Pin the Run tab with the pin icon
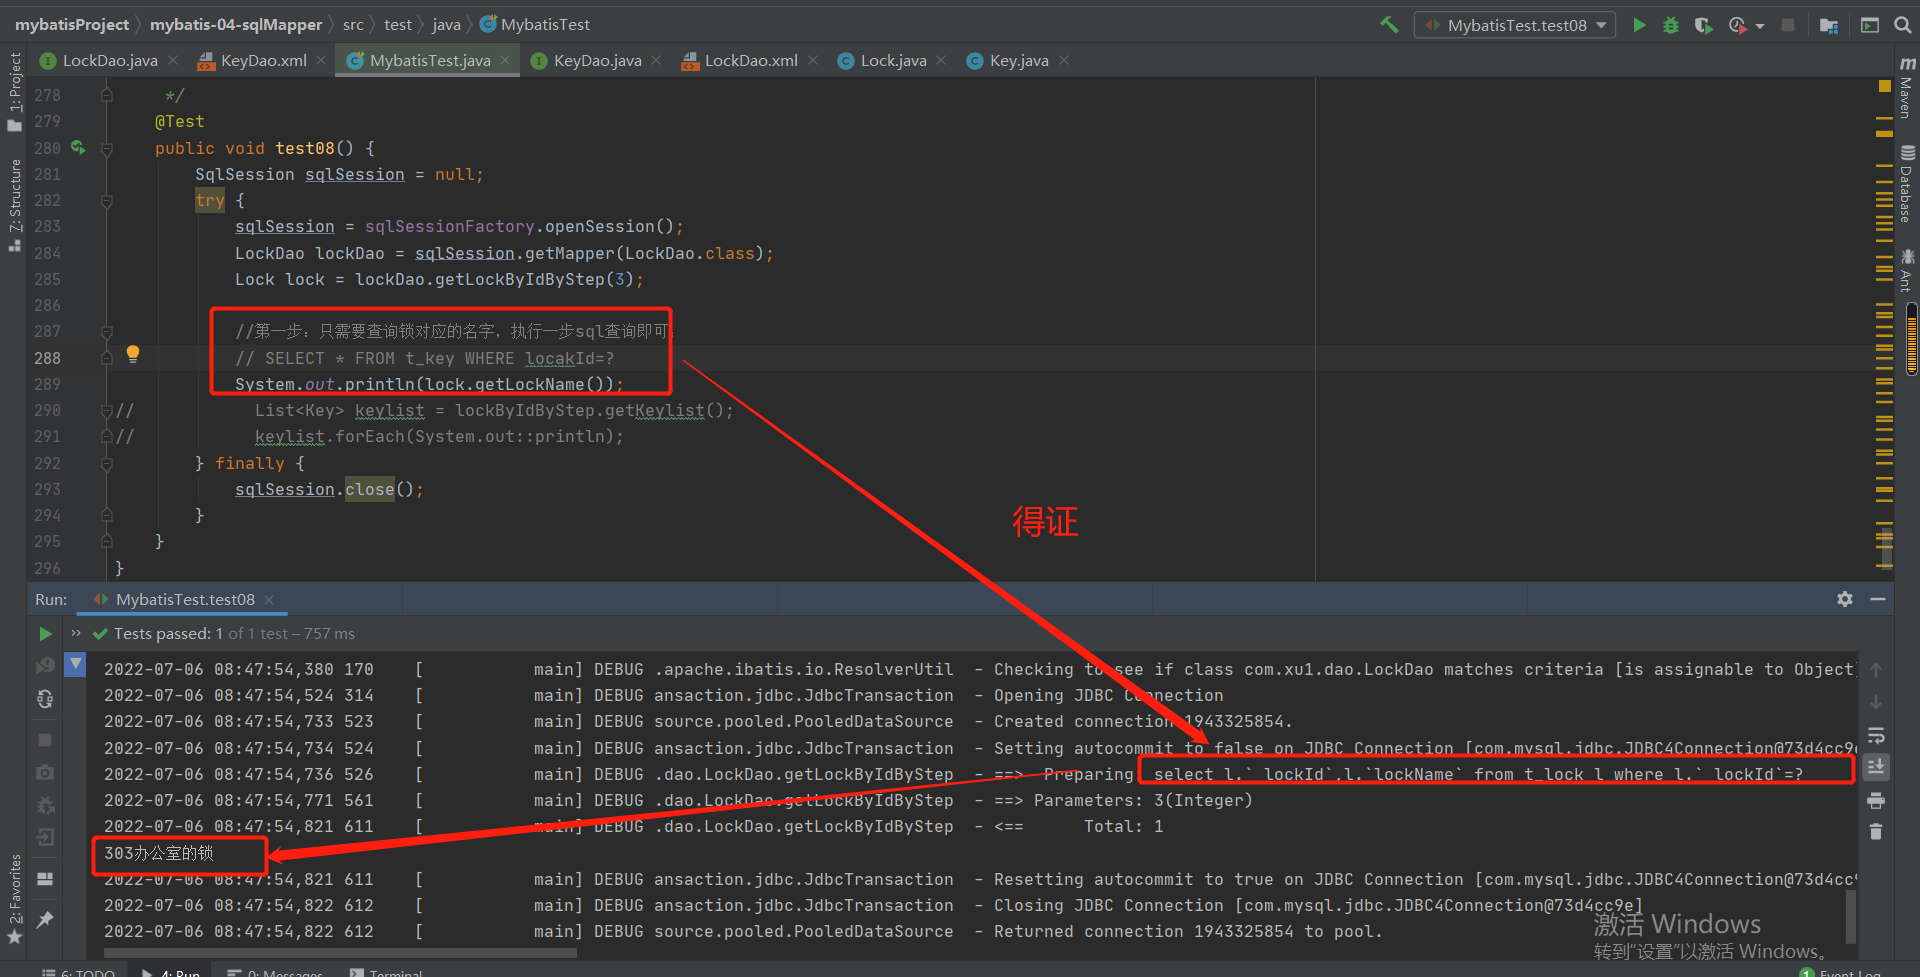This screenshot has height=977, width=1920. pos(45,919)
